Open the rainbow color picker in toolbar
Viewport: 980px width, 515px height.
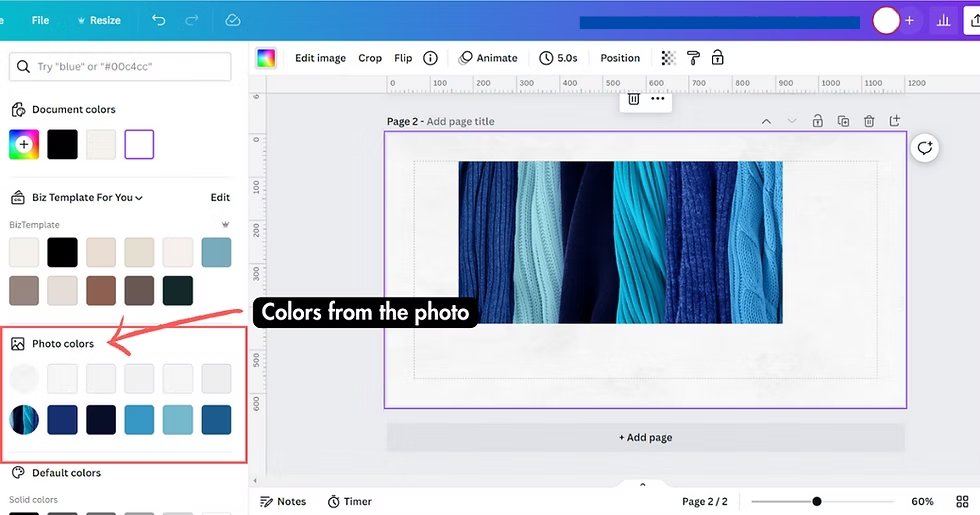click(266, 58)
